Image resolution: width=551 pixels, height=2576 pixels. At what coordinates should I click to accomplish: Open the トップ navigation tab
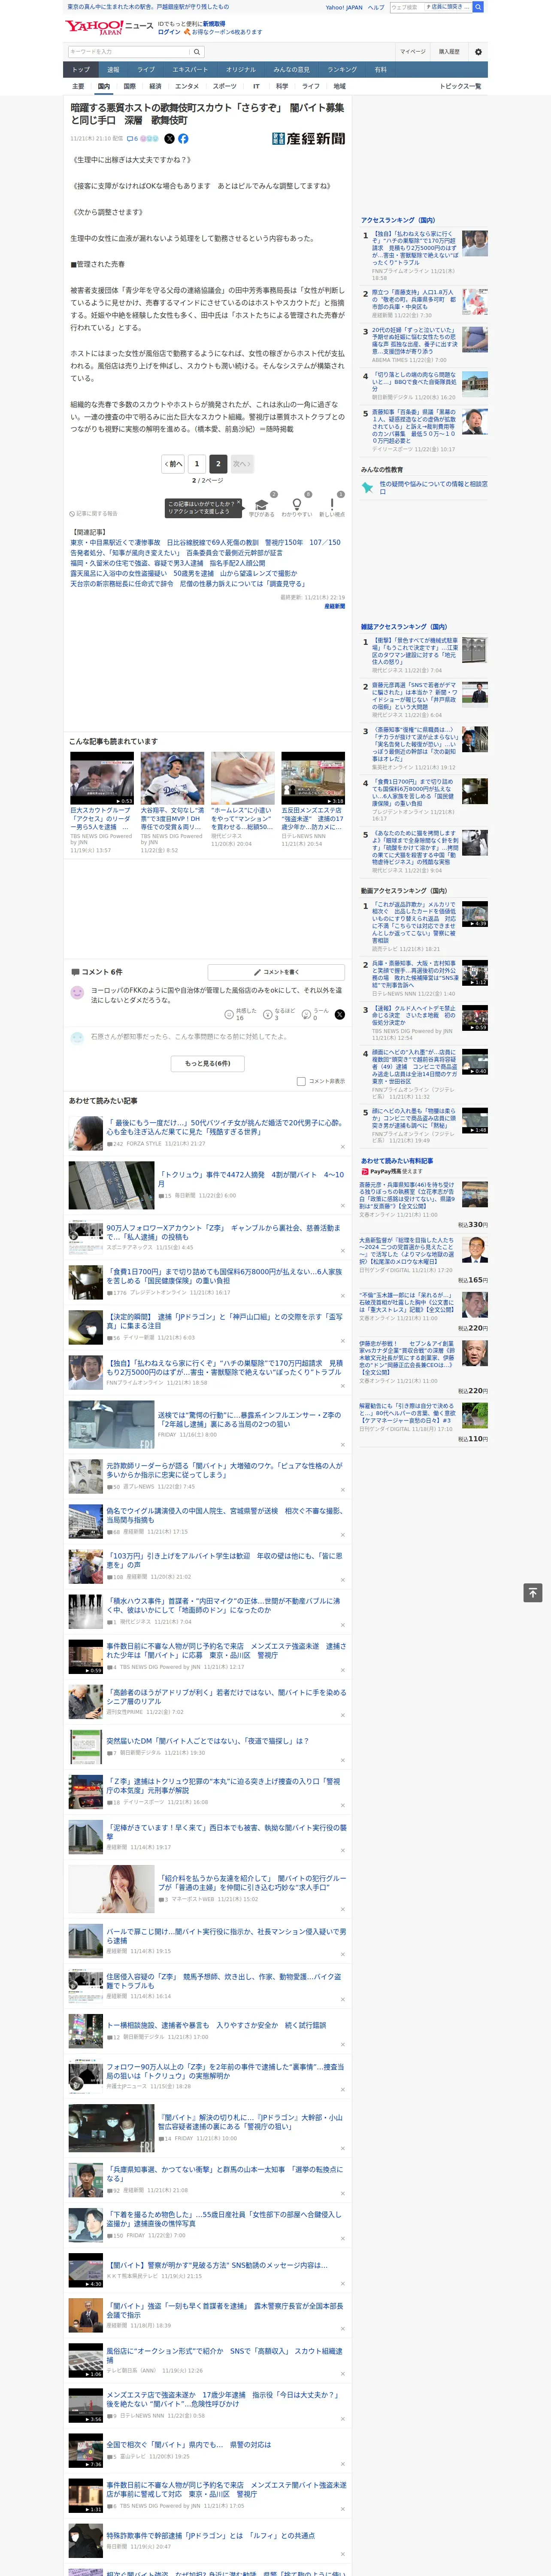(81, 69)
